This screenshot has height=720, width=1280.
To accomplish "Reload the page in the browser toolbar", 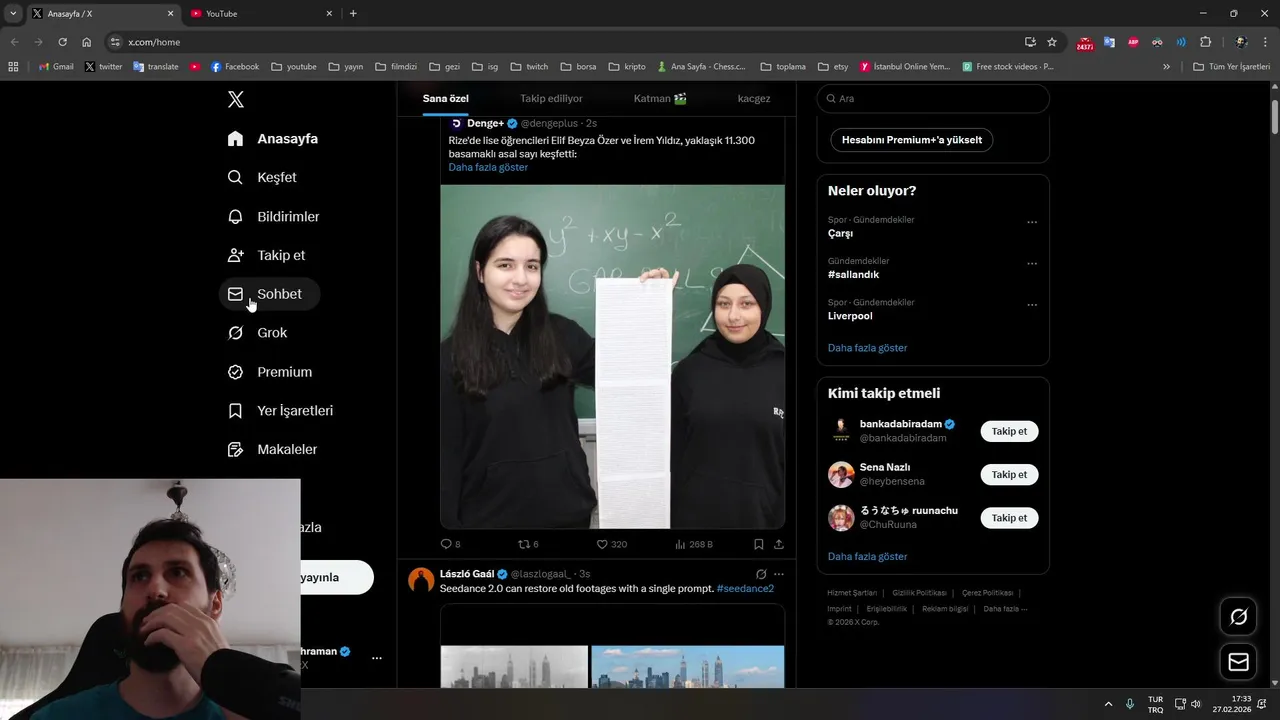I will pos(62,42).
